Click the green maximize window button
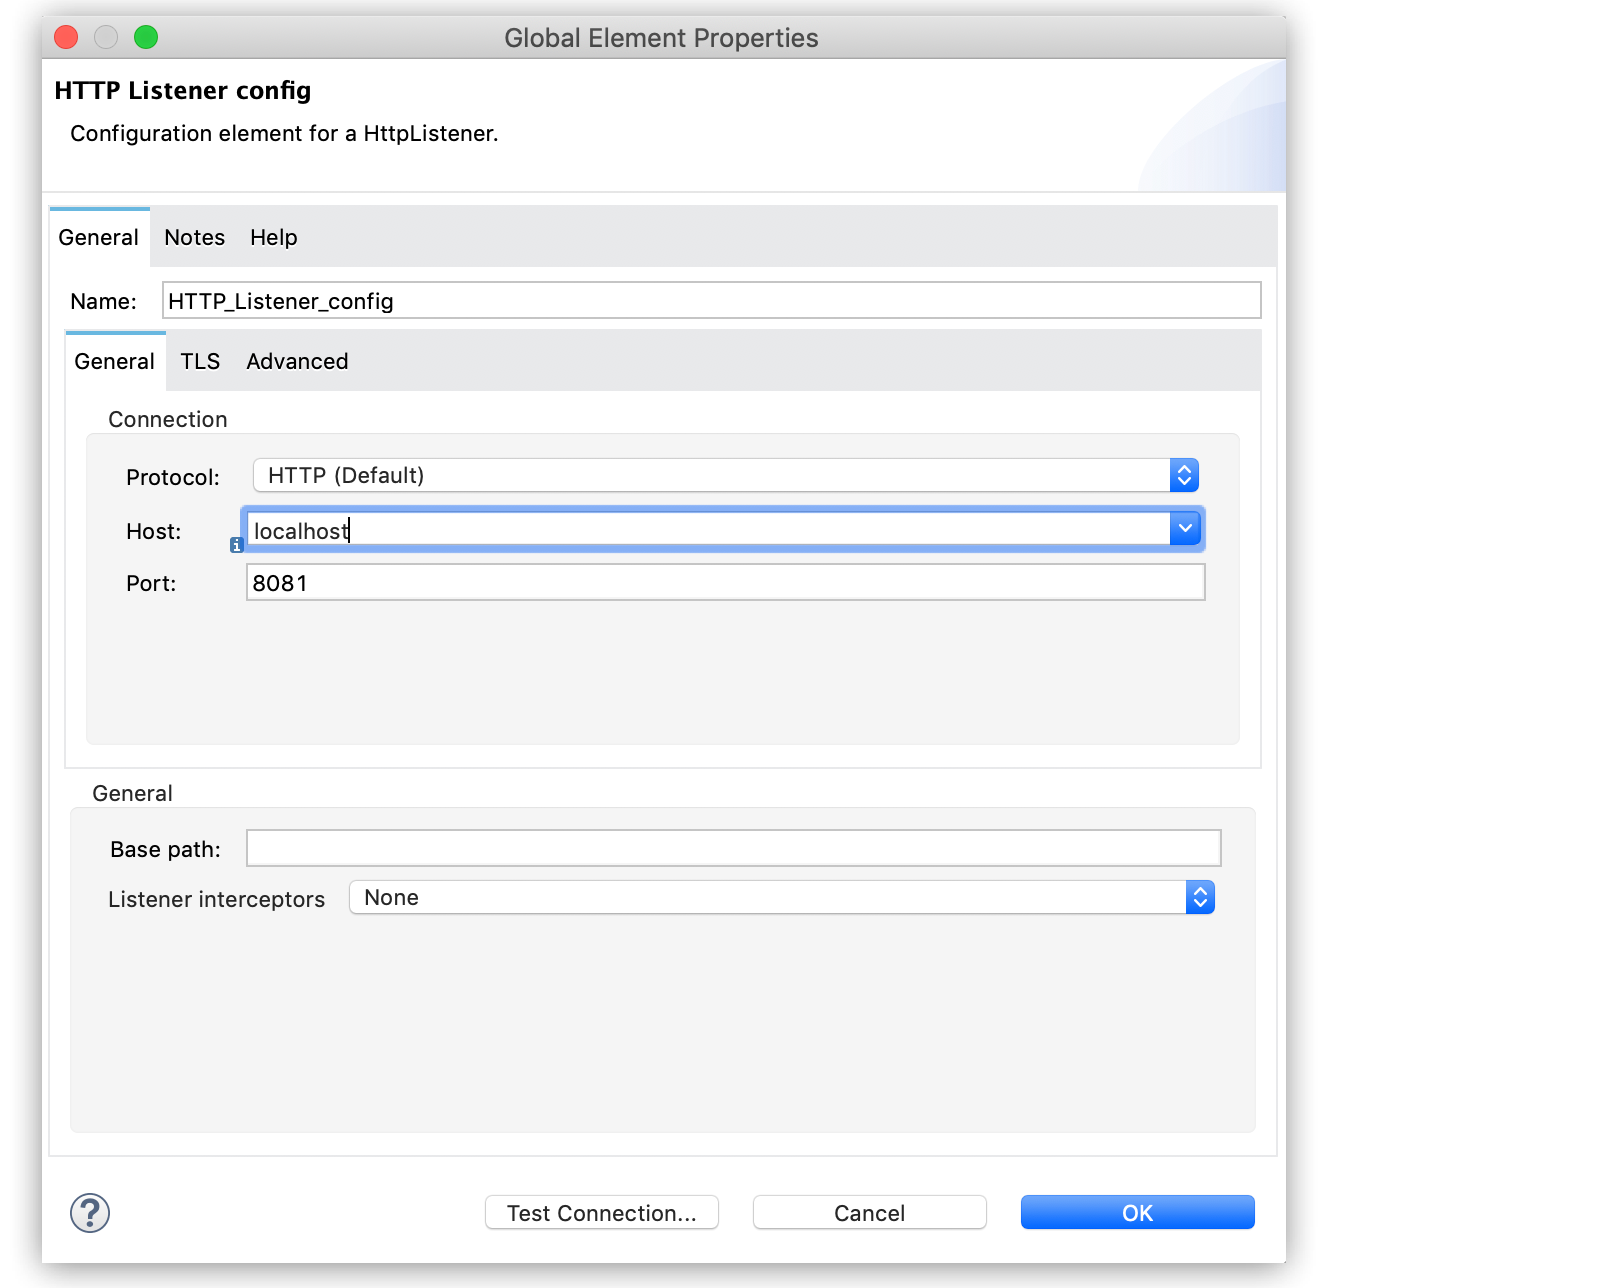Image resolution: width=1600 pixels, height=1288 pixels. click(146, 37)
